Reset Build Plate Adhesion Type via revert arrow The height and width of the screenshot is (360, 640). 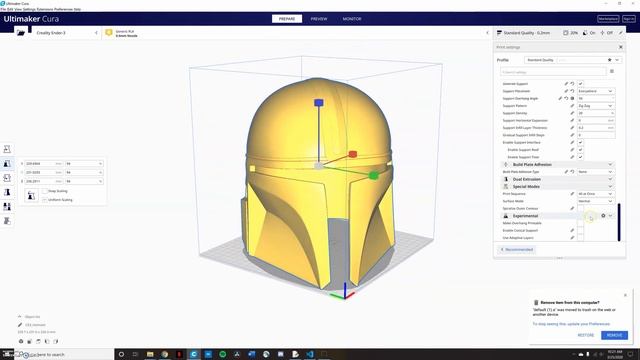(572, 172)
